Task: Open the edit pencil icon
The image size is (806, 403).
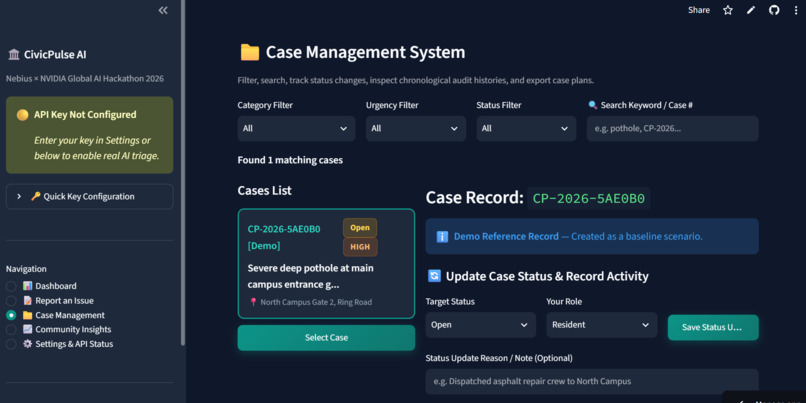Action: pos(751,10)
